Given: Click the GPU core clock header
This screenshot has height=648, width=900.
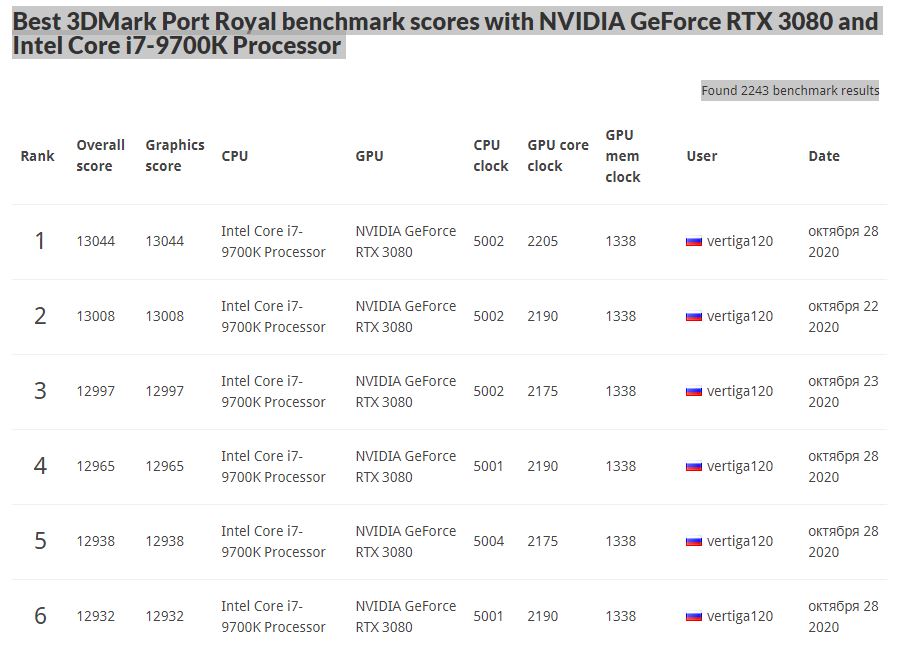Looking at the screenshot, I should tap(557, 156).
